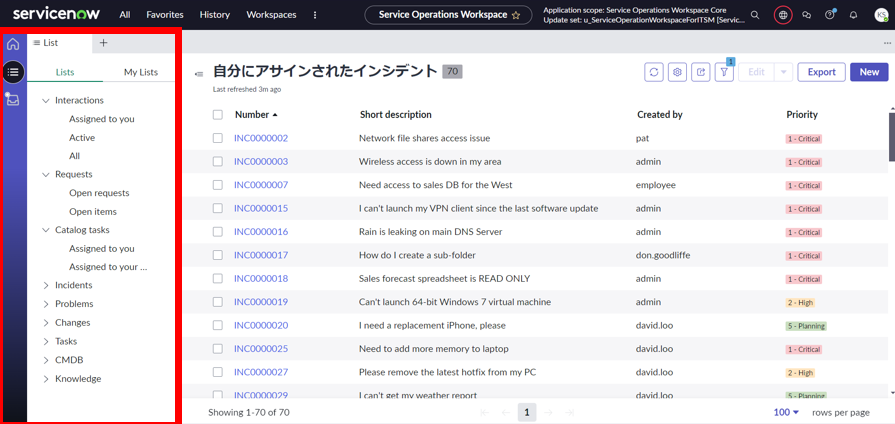Check the box for INC0000019
Viewport: 895px width, 424px height.
[x=217, y=302]
